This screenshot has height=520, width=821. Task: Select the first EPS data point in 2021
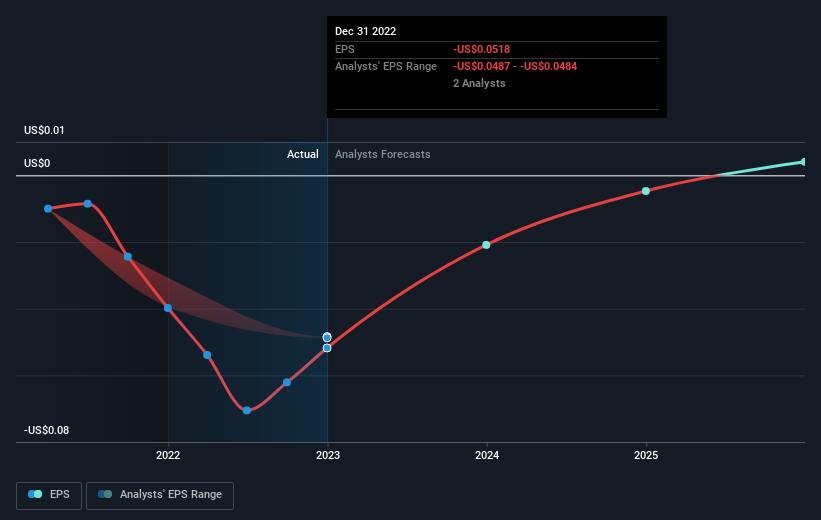point(48,209)
